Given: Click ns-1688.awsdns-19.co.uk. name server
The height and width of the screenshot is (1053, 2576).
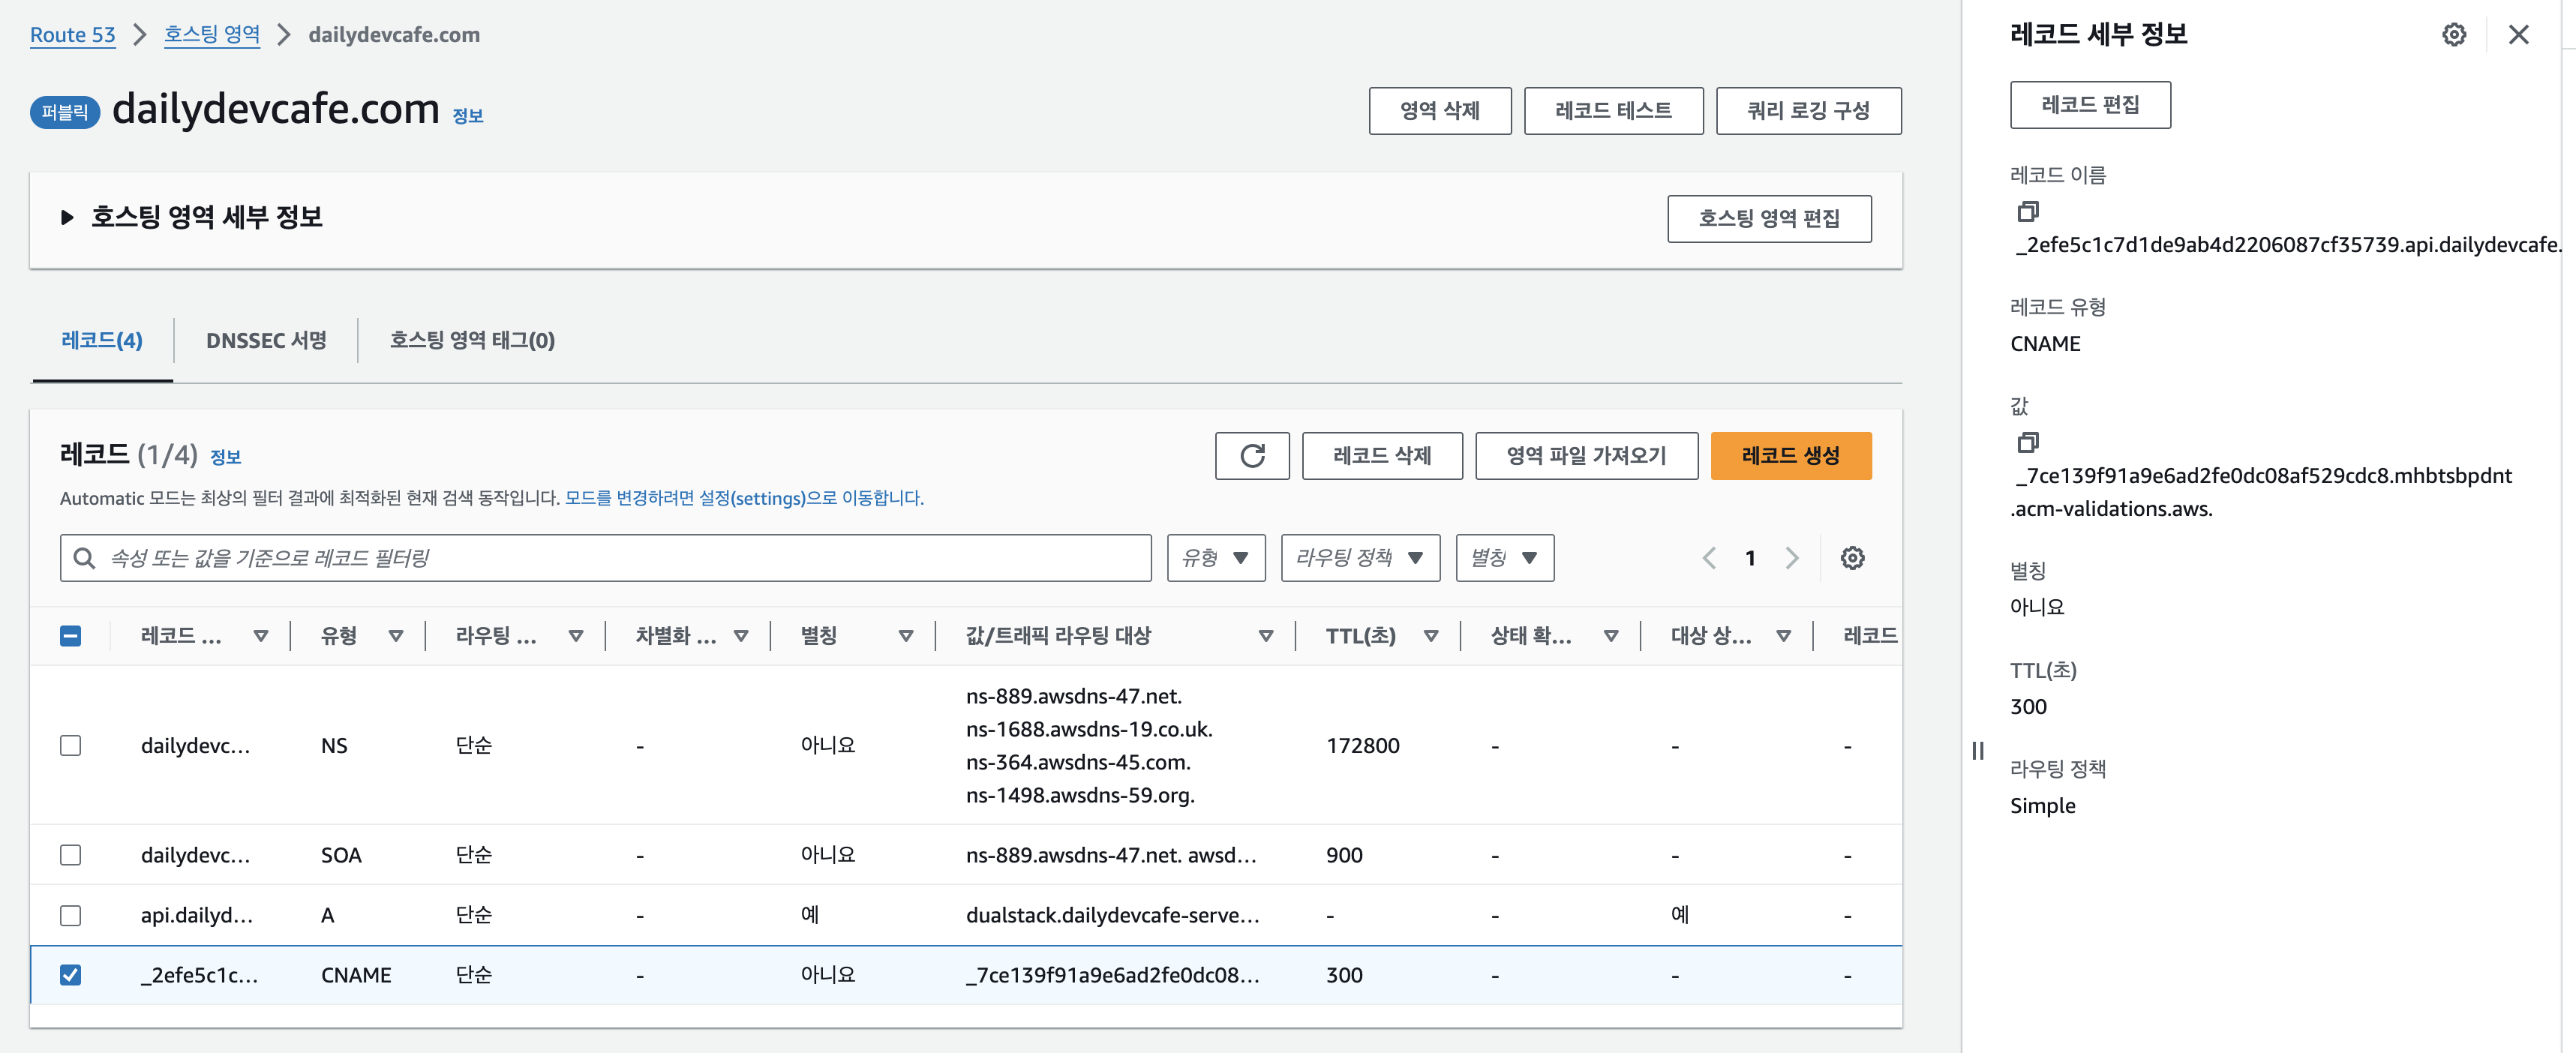Looking at the screenshot, I should pos(1089,730).
